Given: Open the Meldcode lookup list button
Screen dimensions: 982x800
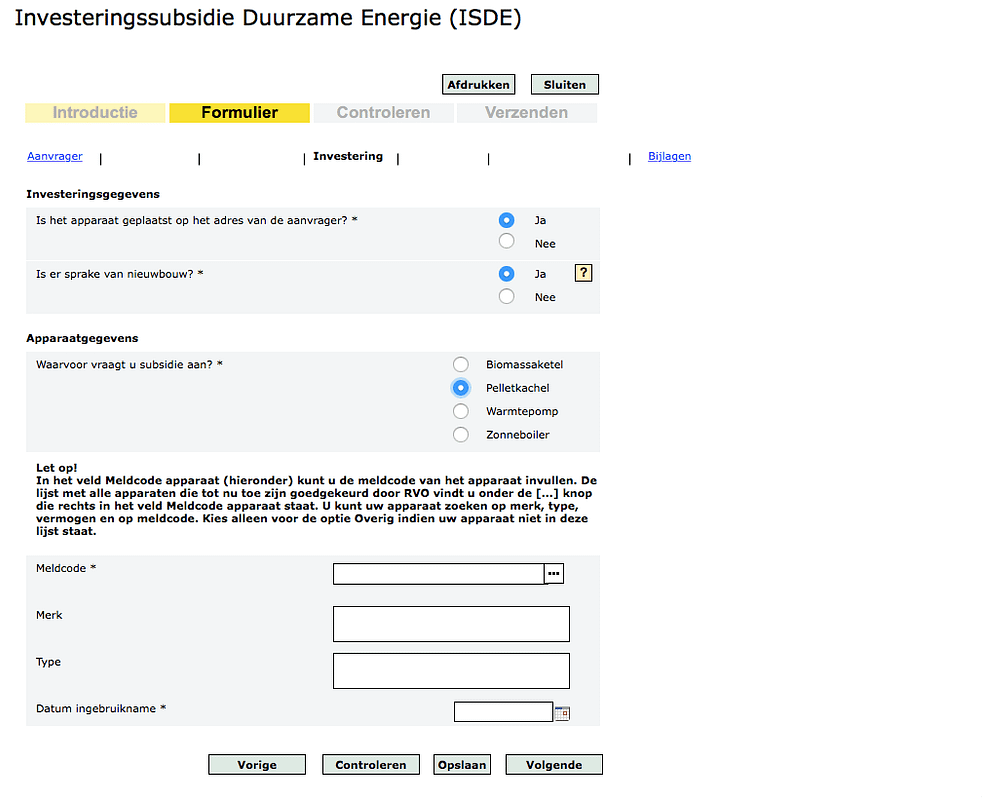Looking at the screenshot, I should pyautogui.click(x=554, y=573).
